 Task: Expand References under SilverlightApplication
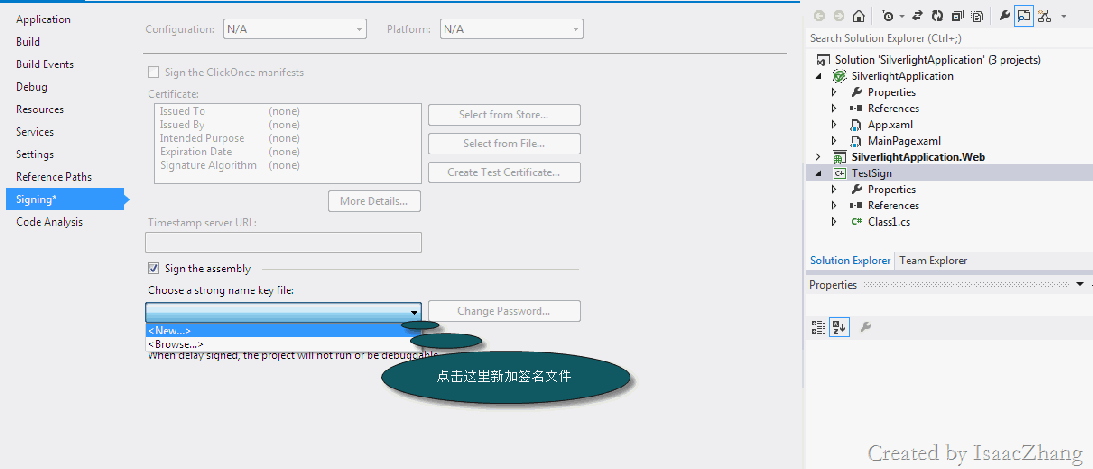tap(834, 108)
